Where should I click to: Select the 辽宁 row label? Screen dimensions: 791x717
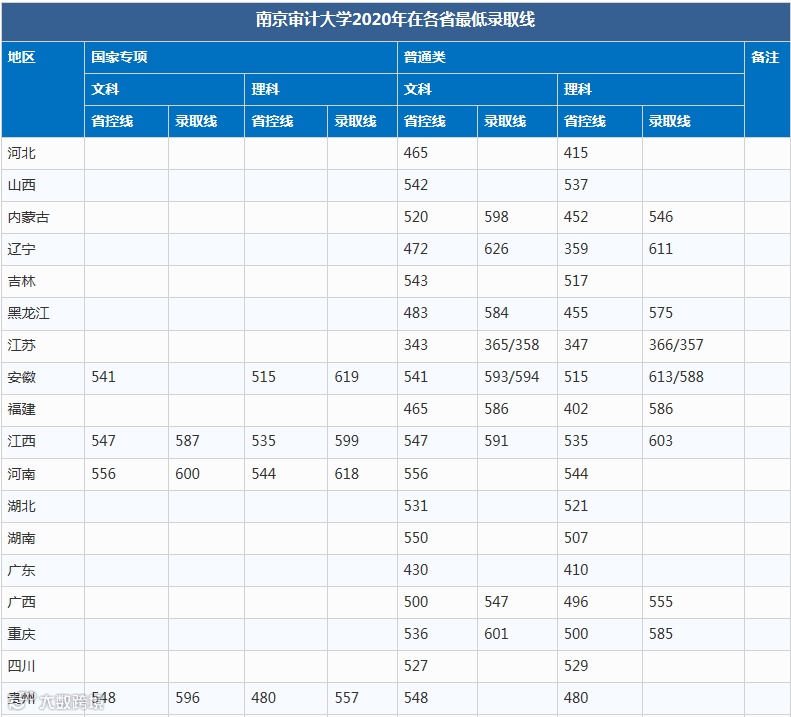(22, 249)
